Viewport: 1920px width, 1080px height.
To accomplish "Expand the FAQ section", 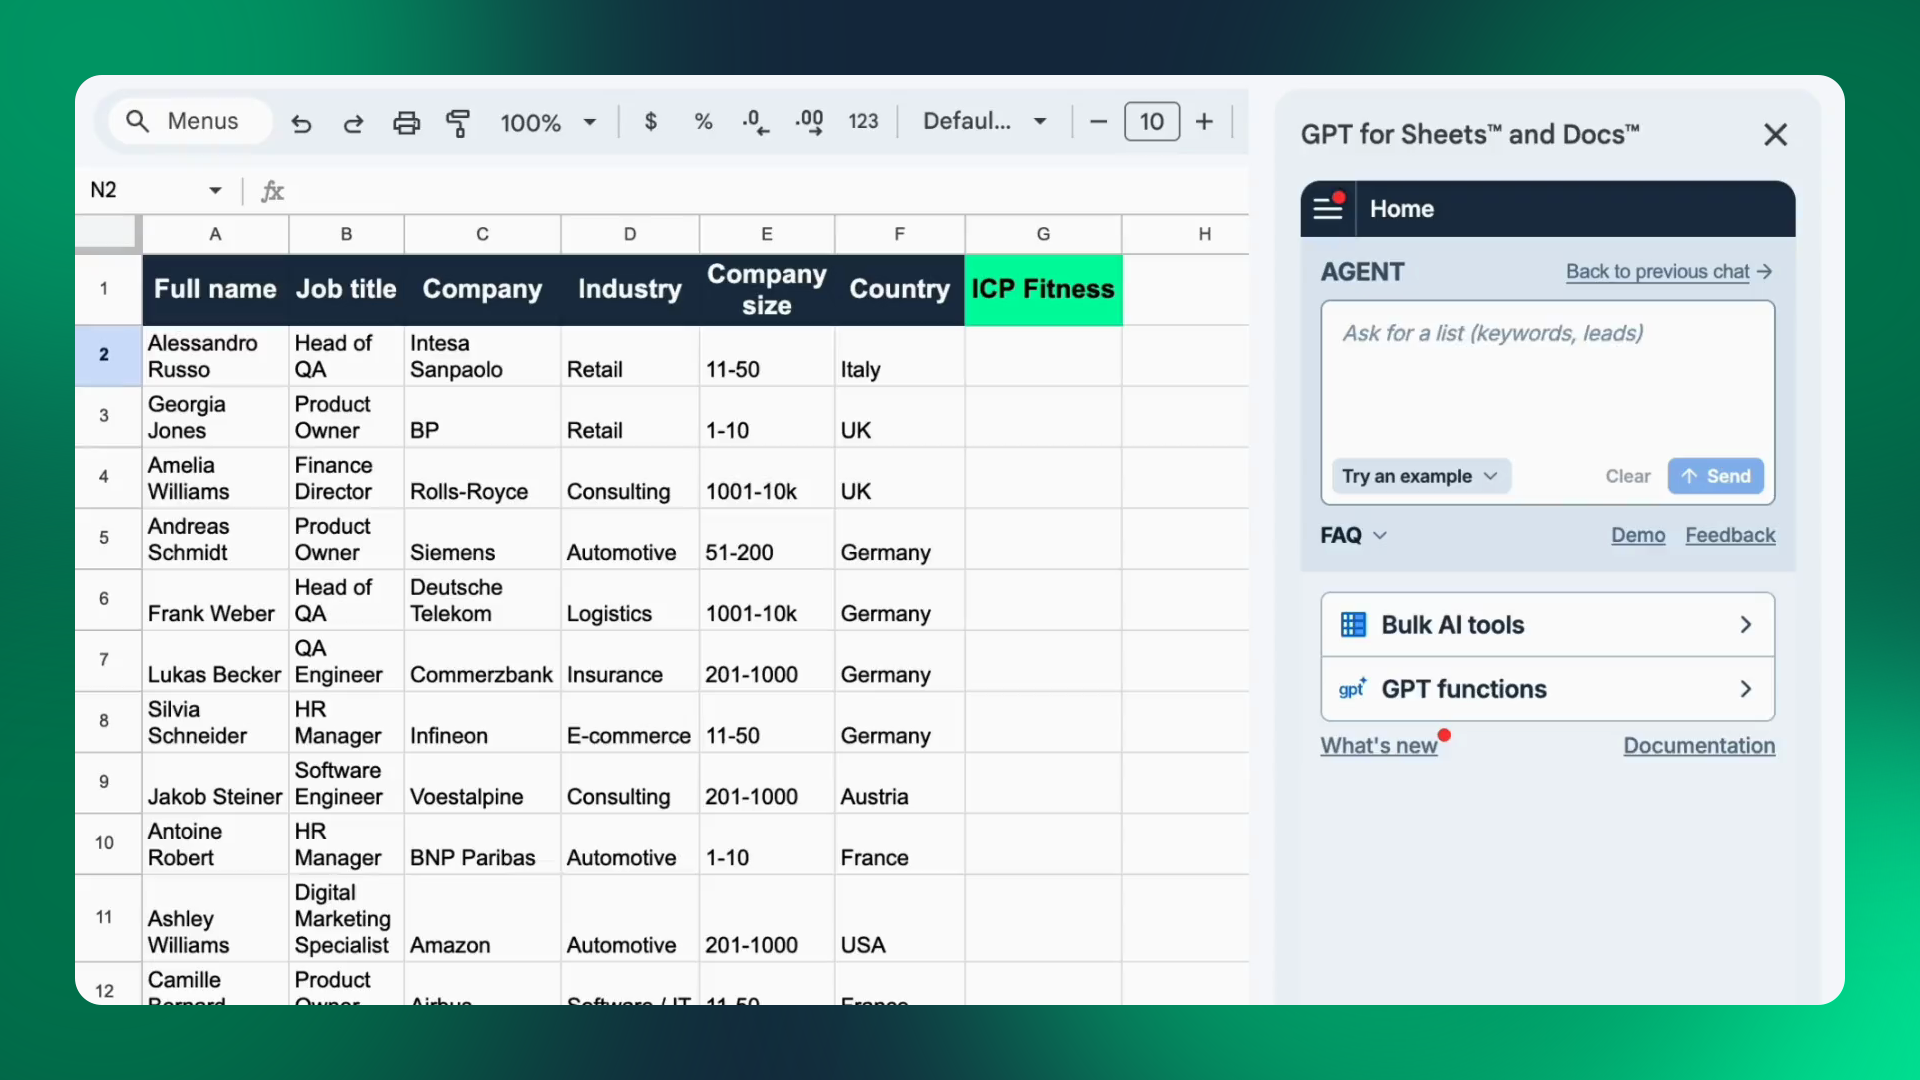I will pyautogui.click(x=1353, y=535).
